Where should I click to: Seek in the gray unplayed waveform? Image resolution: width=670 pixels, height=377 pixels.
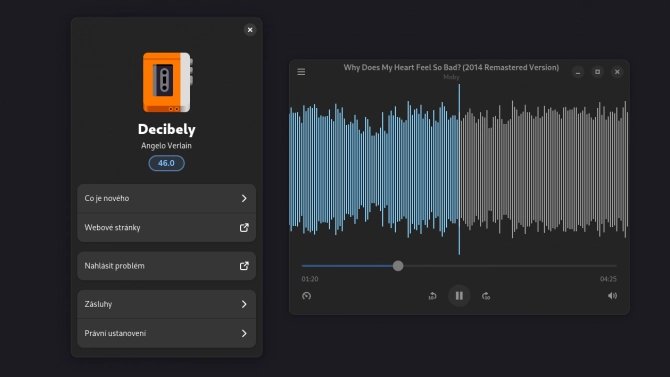pos(544,169)
